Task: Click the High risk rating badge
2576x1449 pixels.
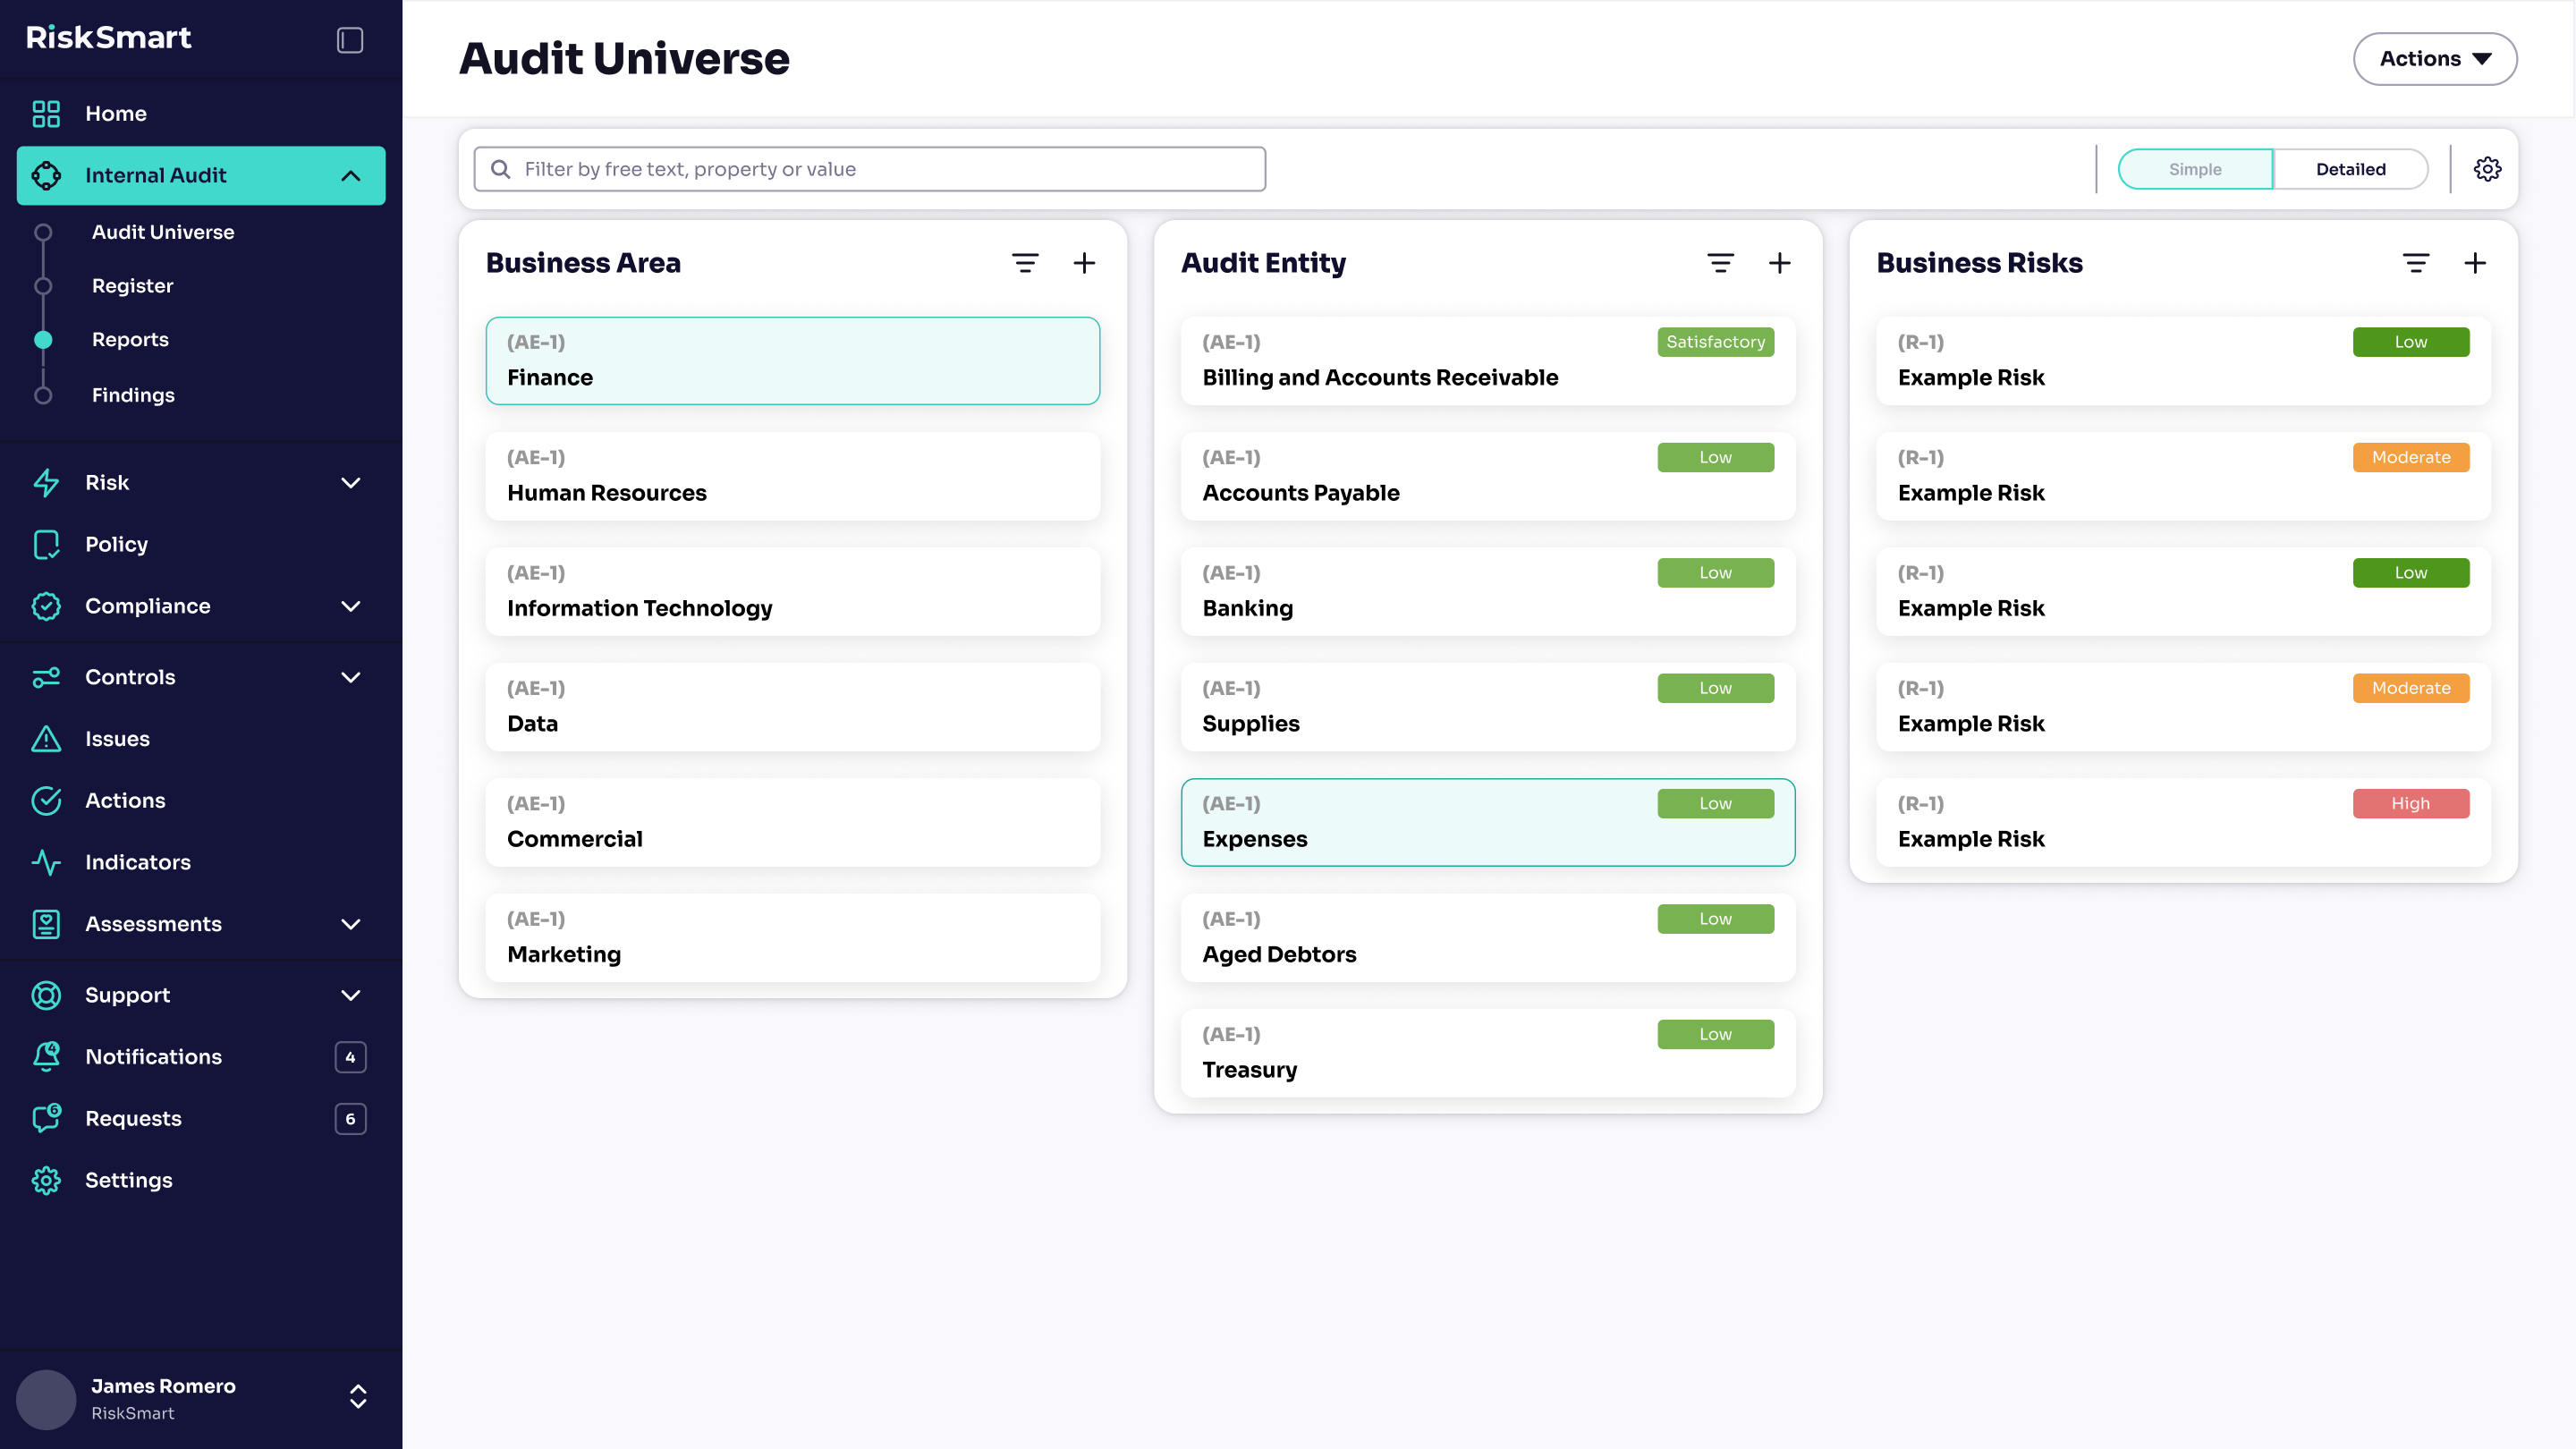Action: [x=2411, y=803]
